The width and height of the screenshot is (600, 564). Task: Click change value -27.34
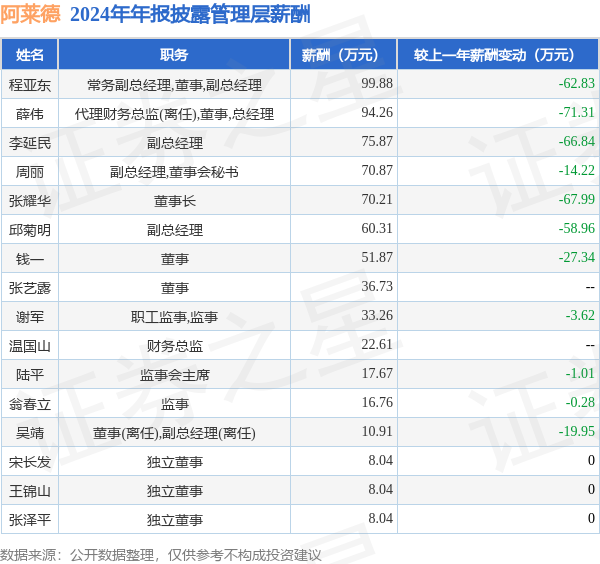click(577, 257)
